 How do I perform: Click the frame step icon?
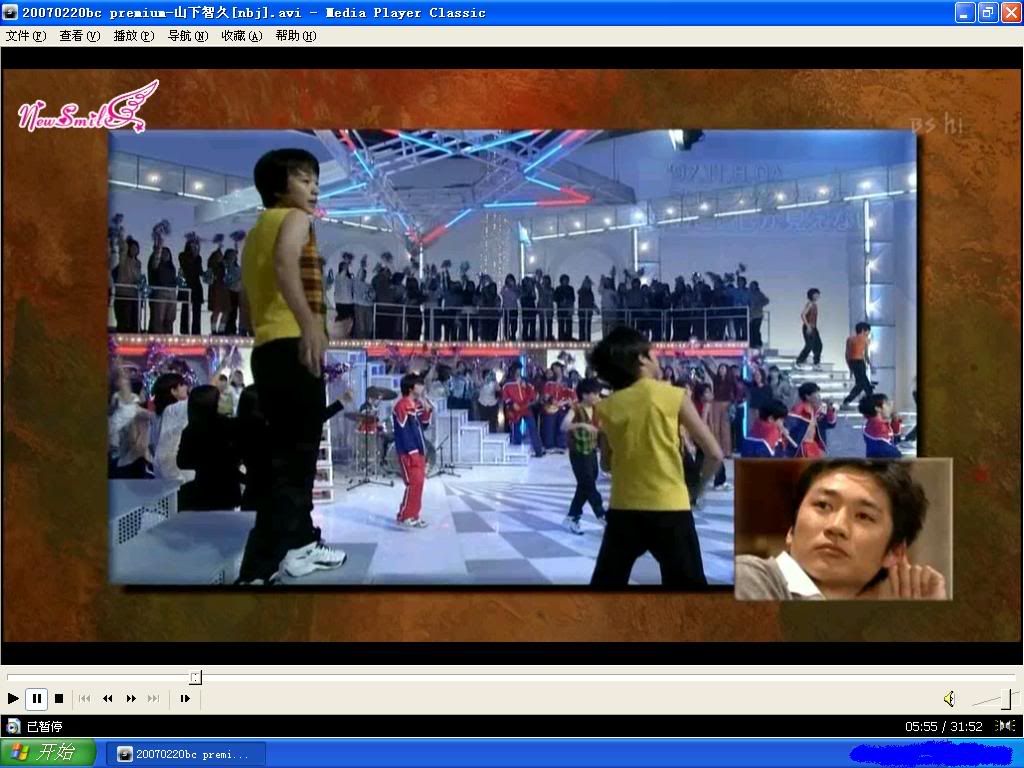(185, 699)
